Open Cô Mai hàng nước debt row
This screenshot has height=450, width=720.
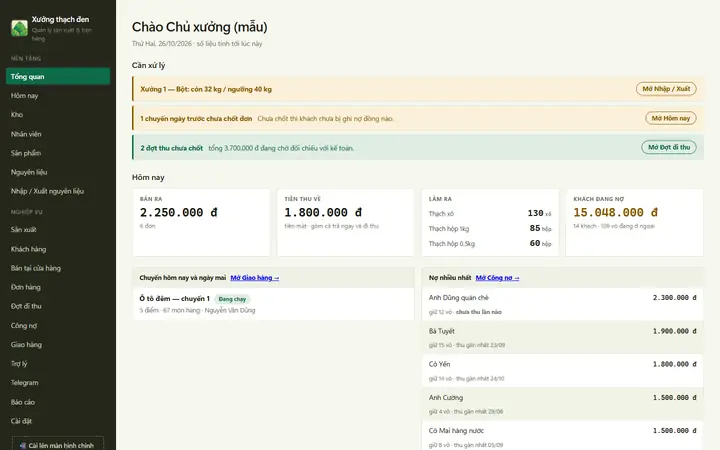click(562, 437)
